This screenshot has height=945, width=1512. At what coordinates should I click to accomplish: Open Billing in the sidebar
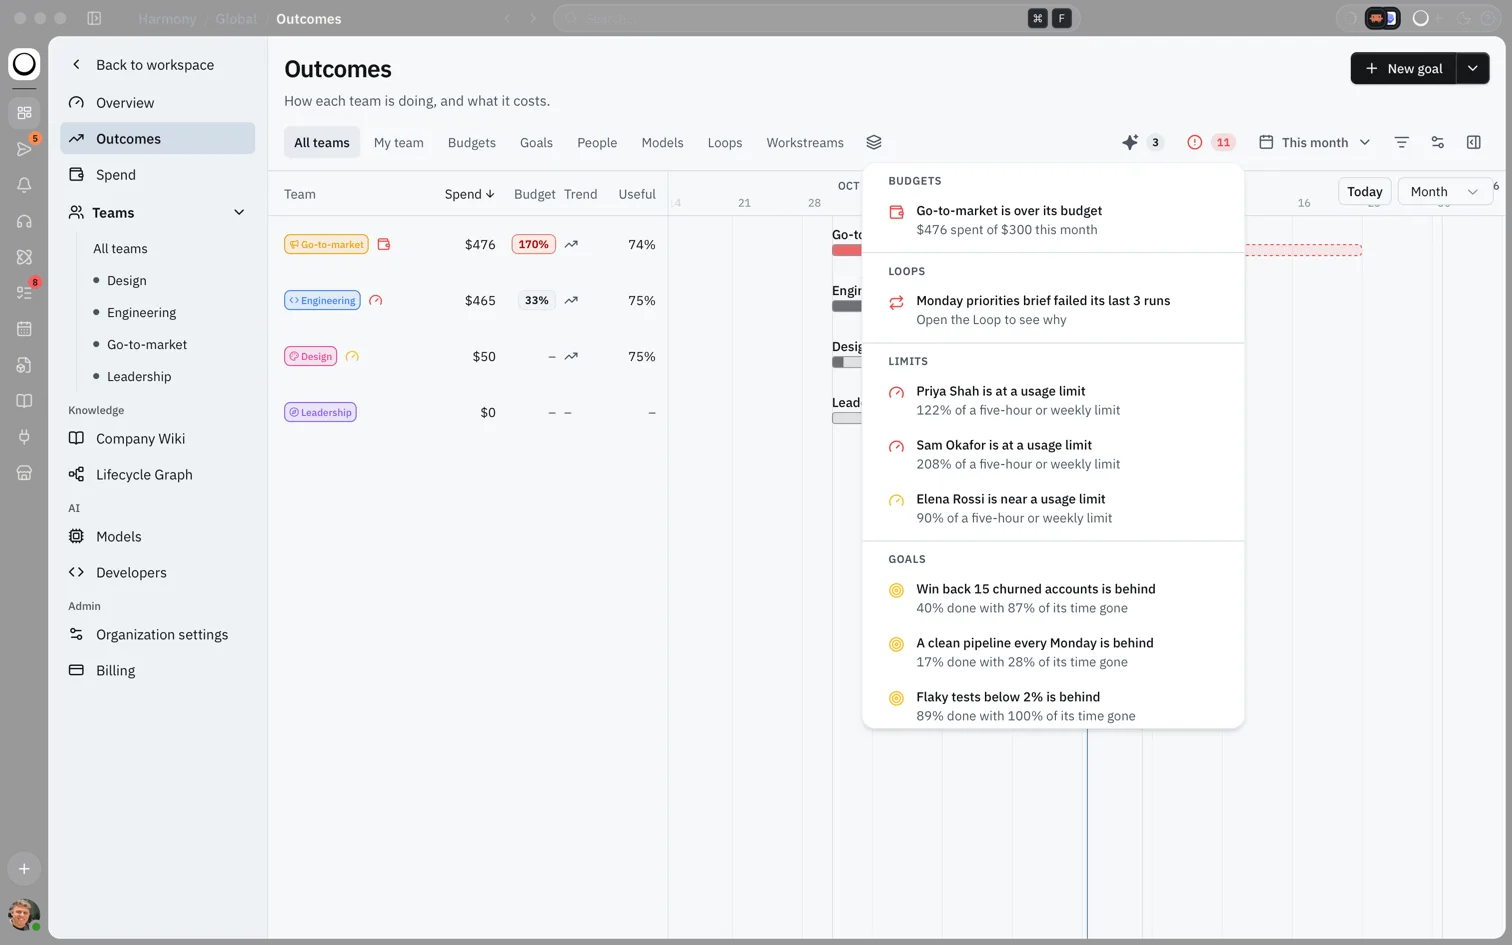tap(157, 670)
